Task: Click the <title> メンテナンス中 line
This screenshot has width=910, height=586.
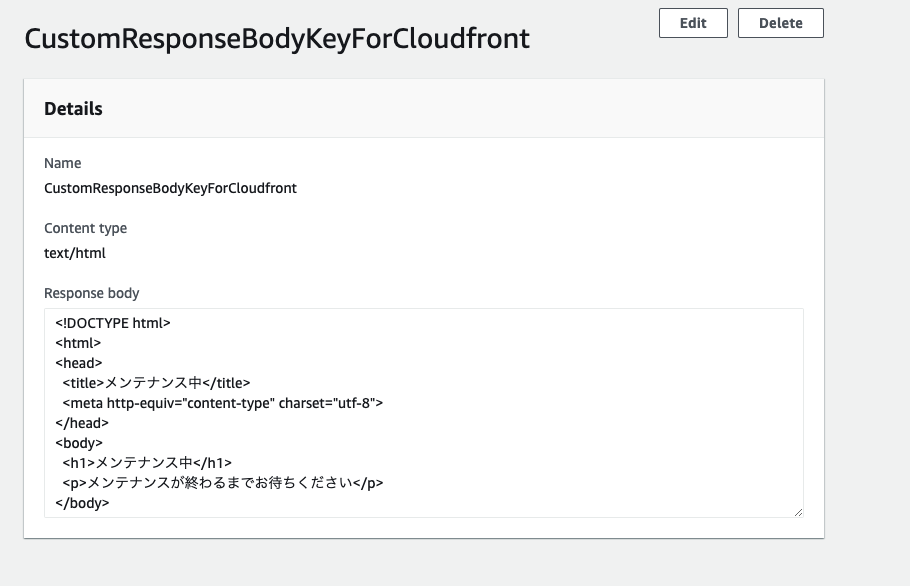Action: point(156,383)
